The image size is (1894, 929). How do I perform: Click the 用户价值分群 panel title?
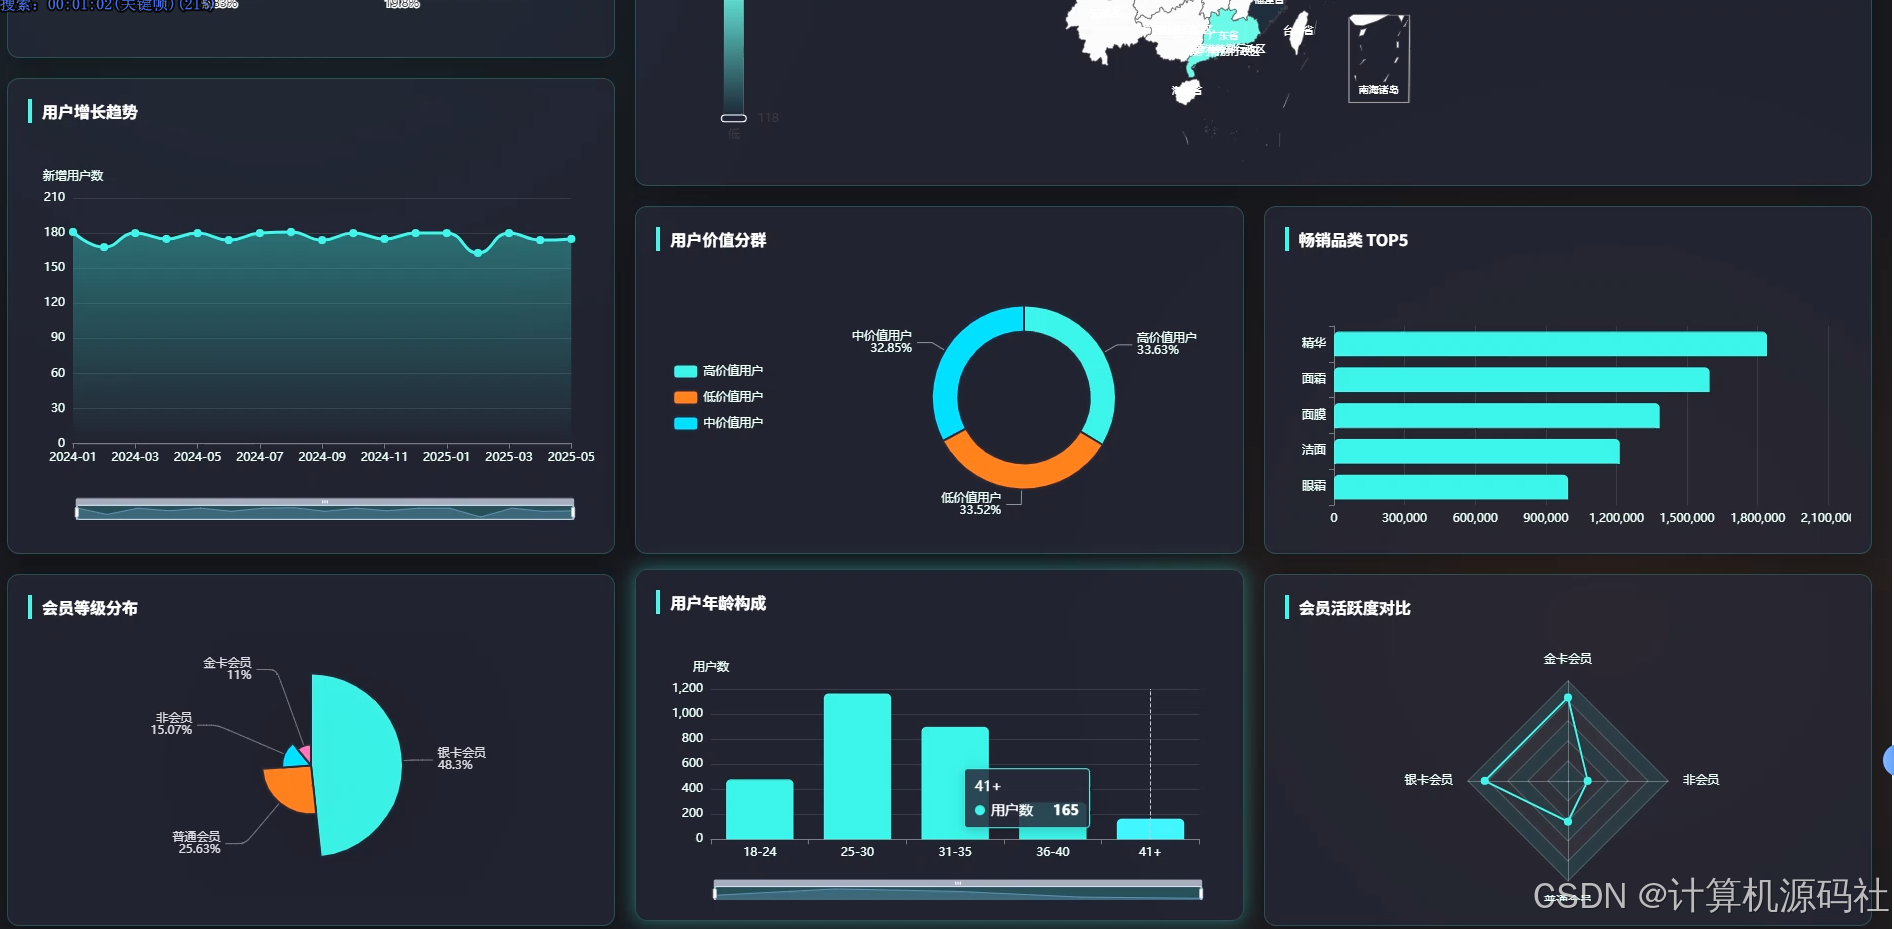[x=718, y=240]
